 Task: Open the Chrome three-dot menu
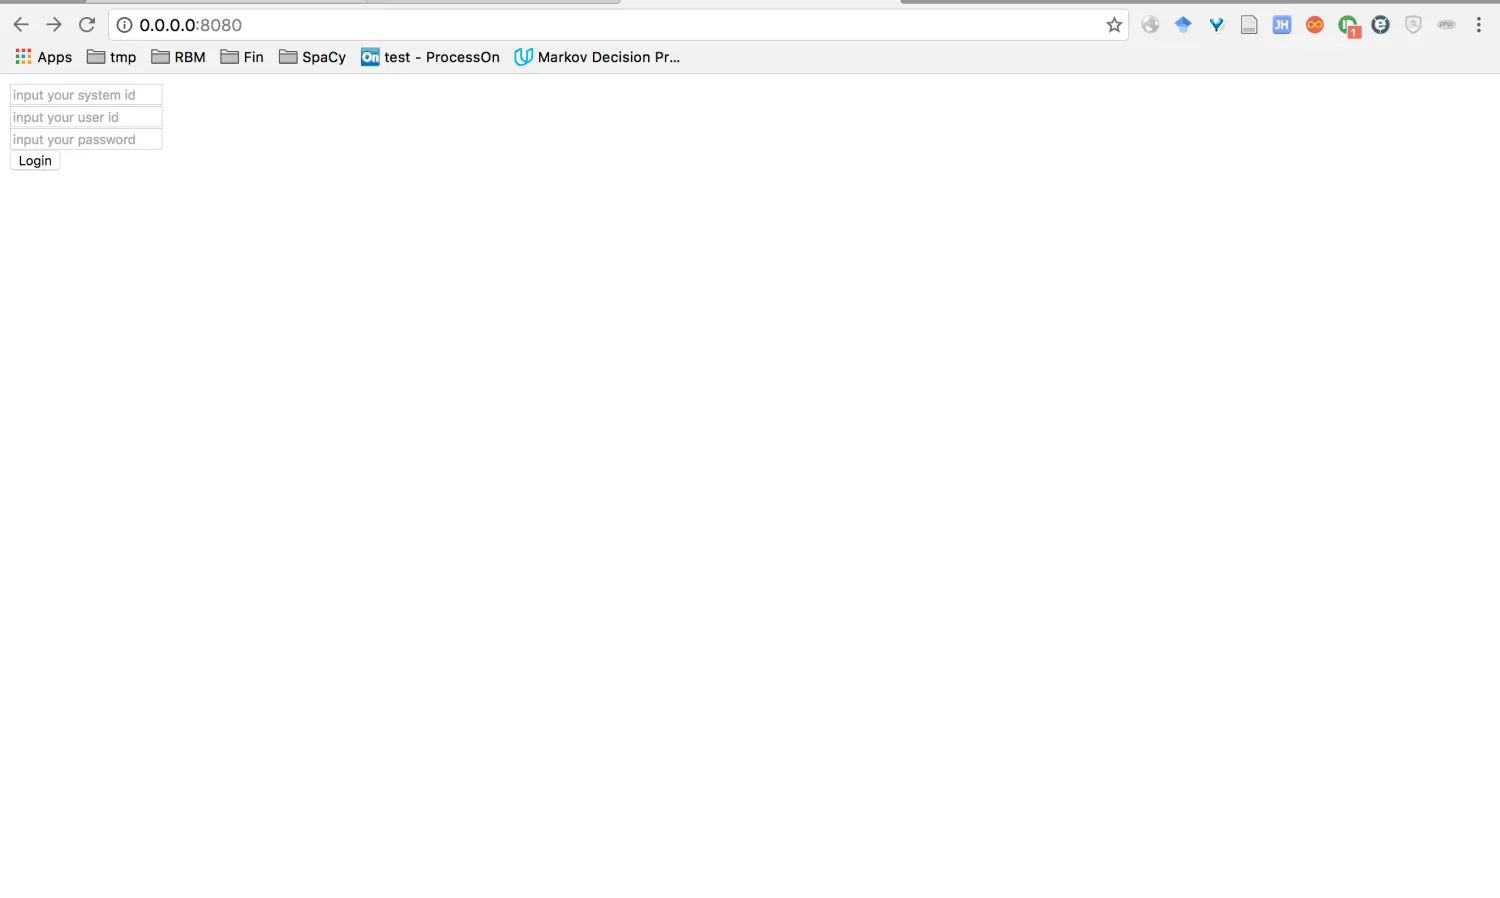[1479, 25]
